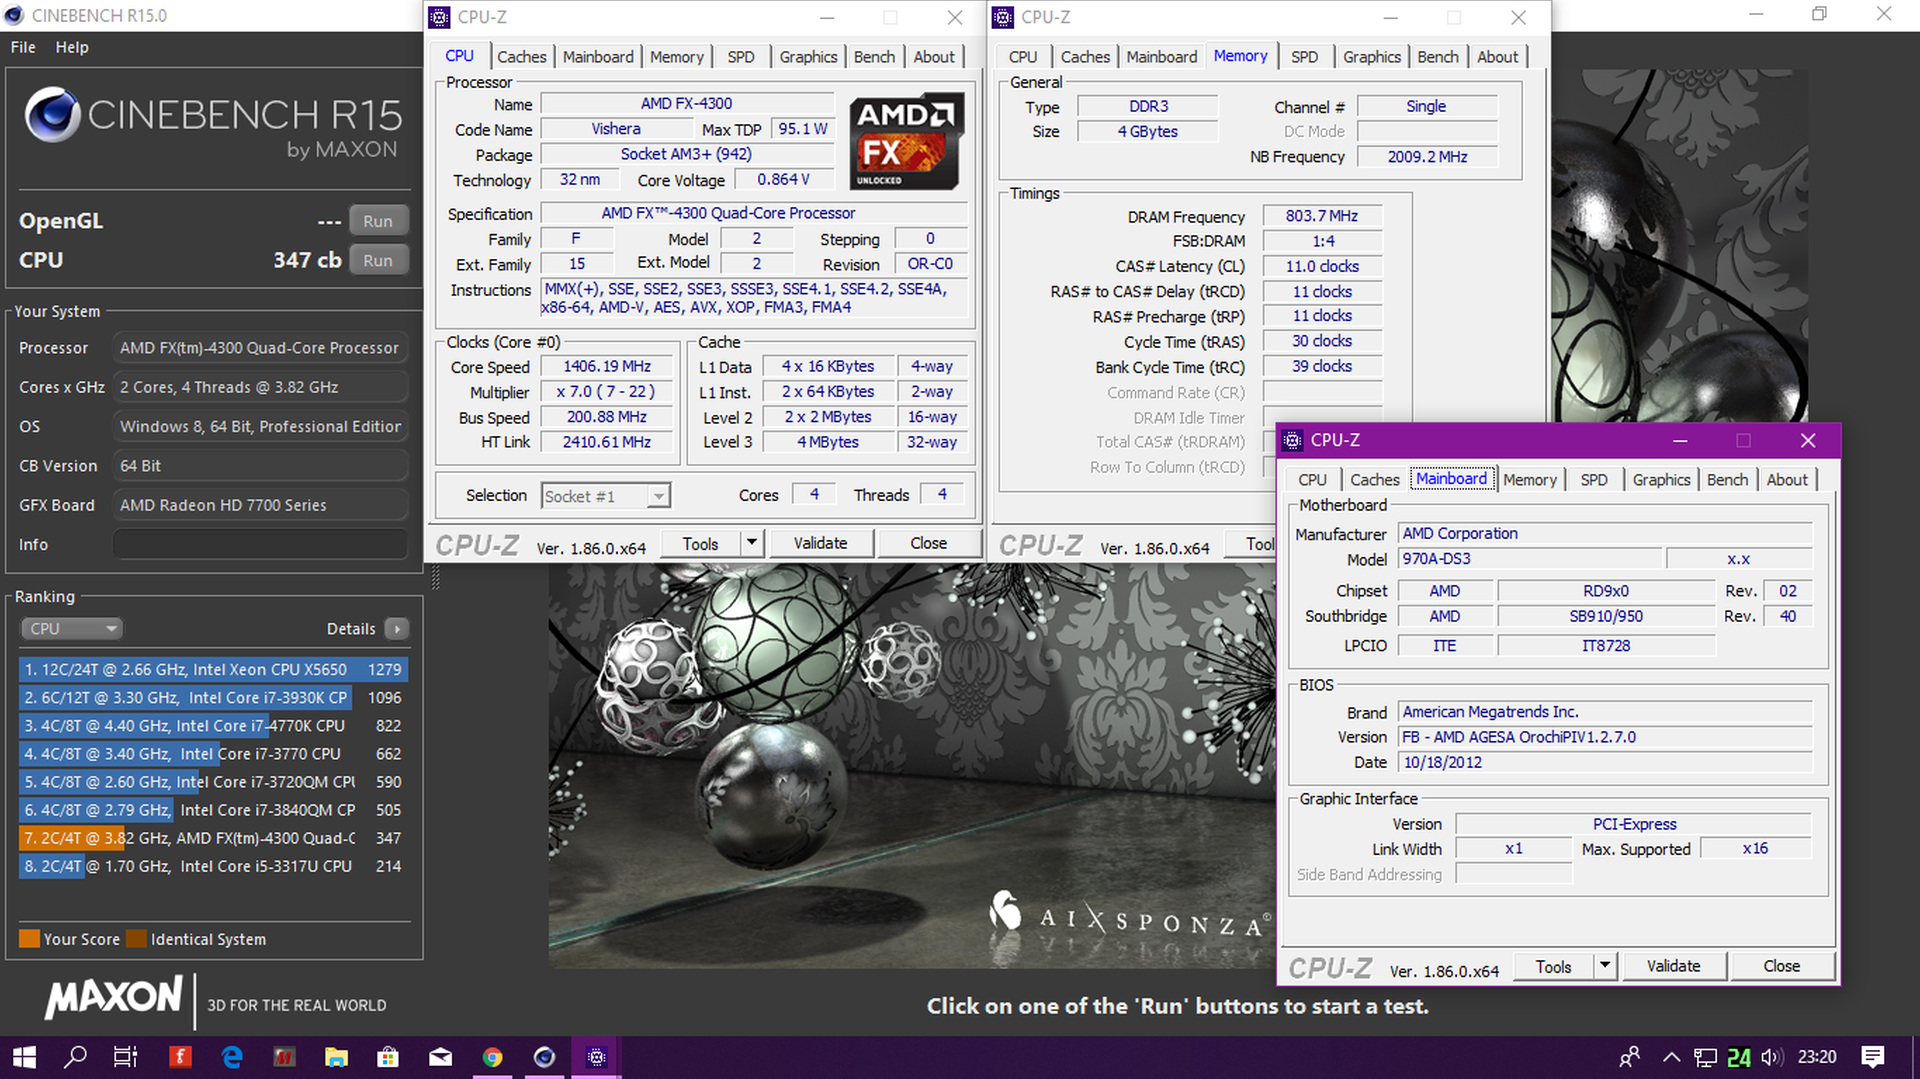This screenshot has height=1079, width=1920.
Task: Open Caches tab in Mainboard CPU-Z window
Action: point(1375,480)
